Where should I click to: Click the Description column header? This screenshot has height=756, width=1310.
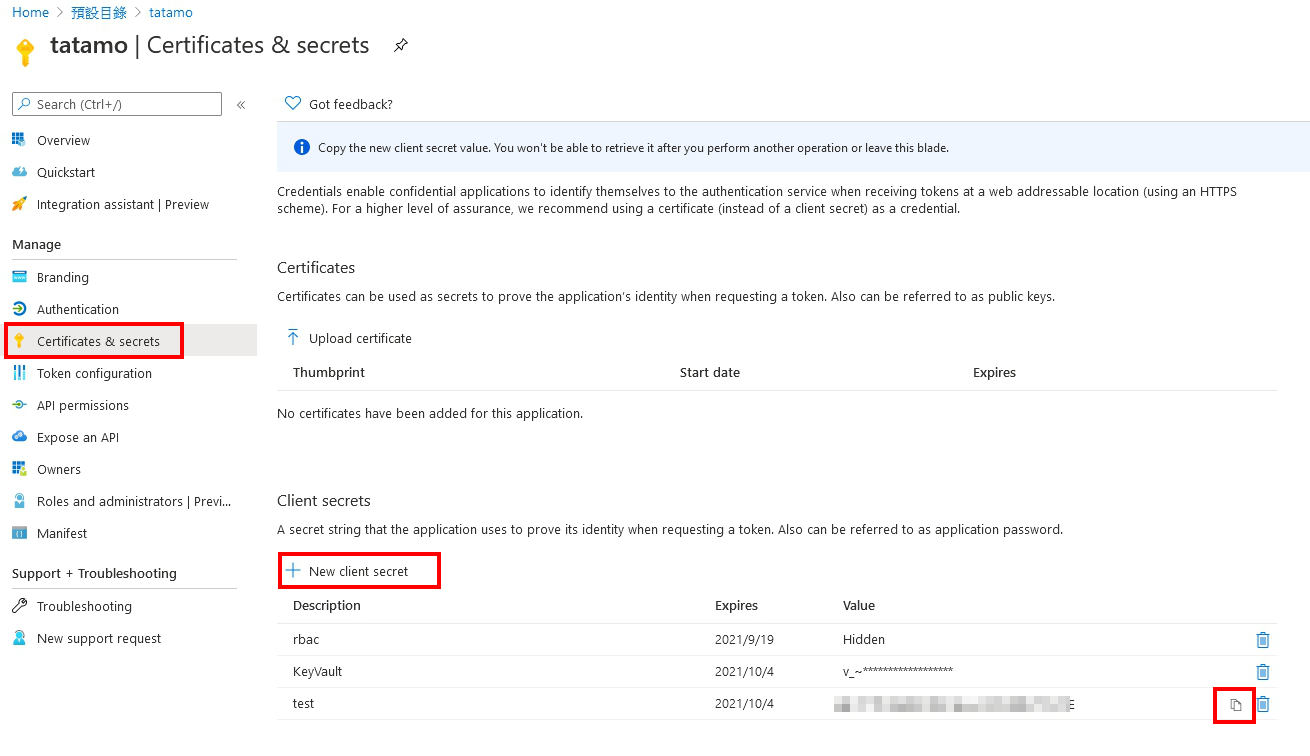(x=327, y=605)
